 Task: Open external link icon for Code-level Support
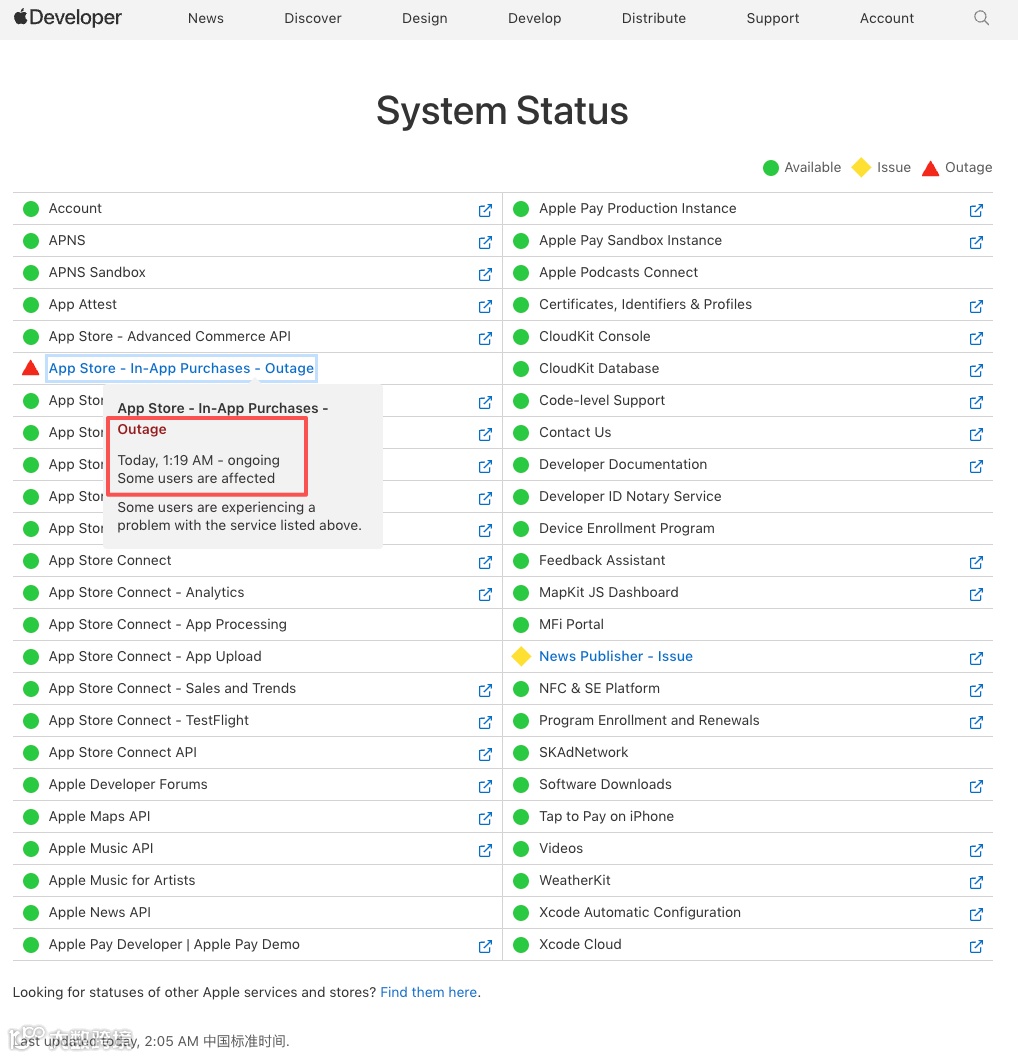click(x=976, y=402)
